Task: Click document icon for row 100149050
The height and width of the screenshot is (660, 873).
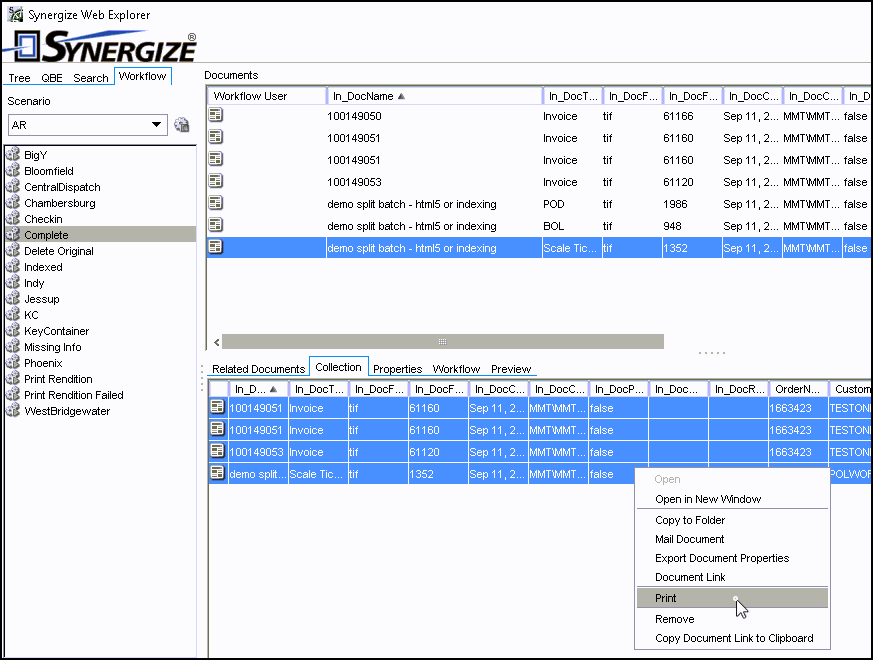Action: coord(215,115)
